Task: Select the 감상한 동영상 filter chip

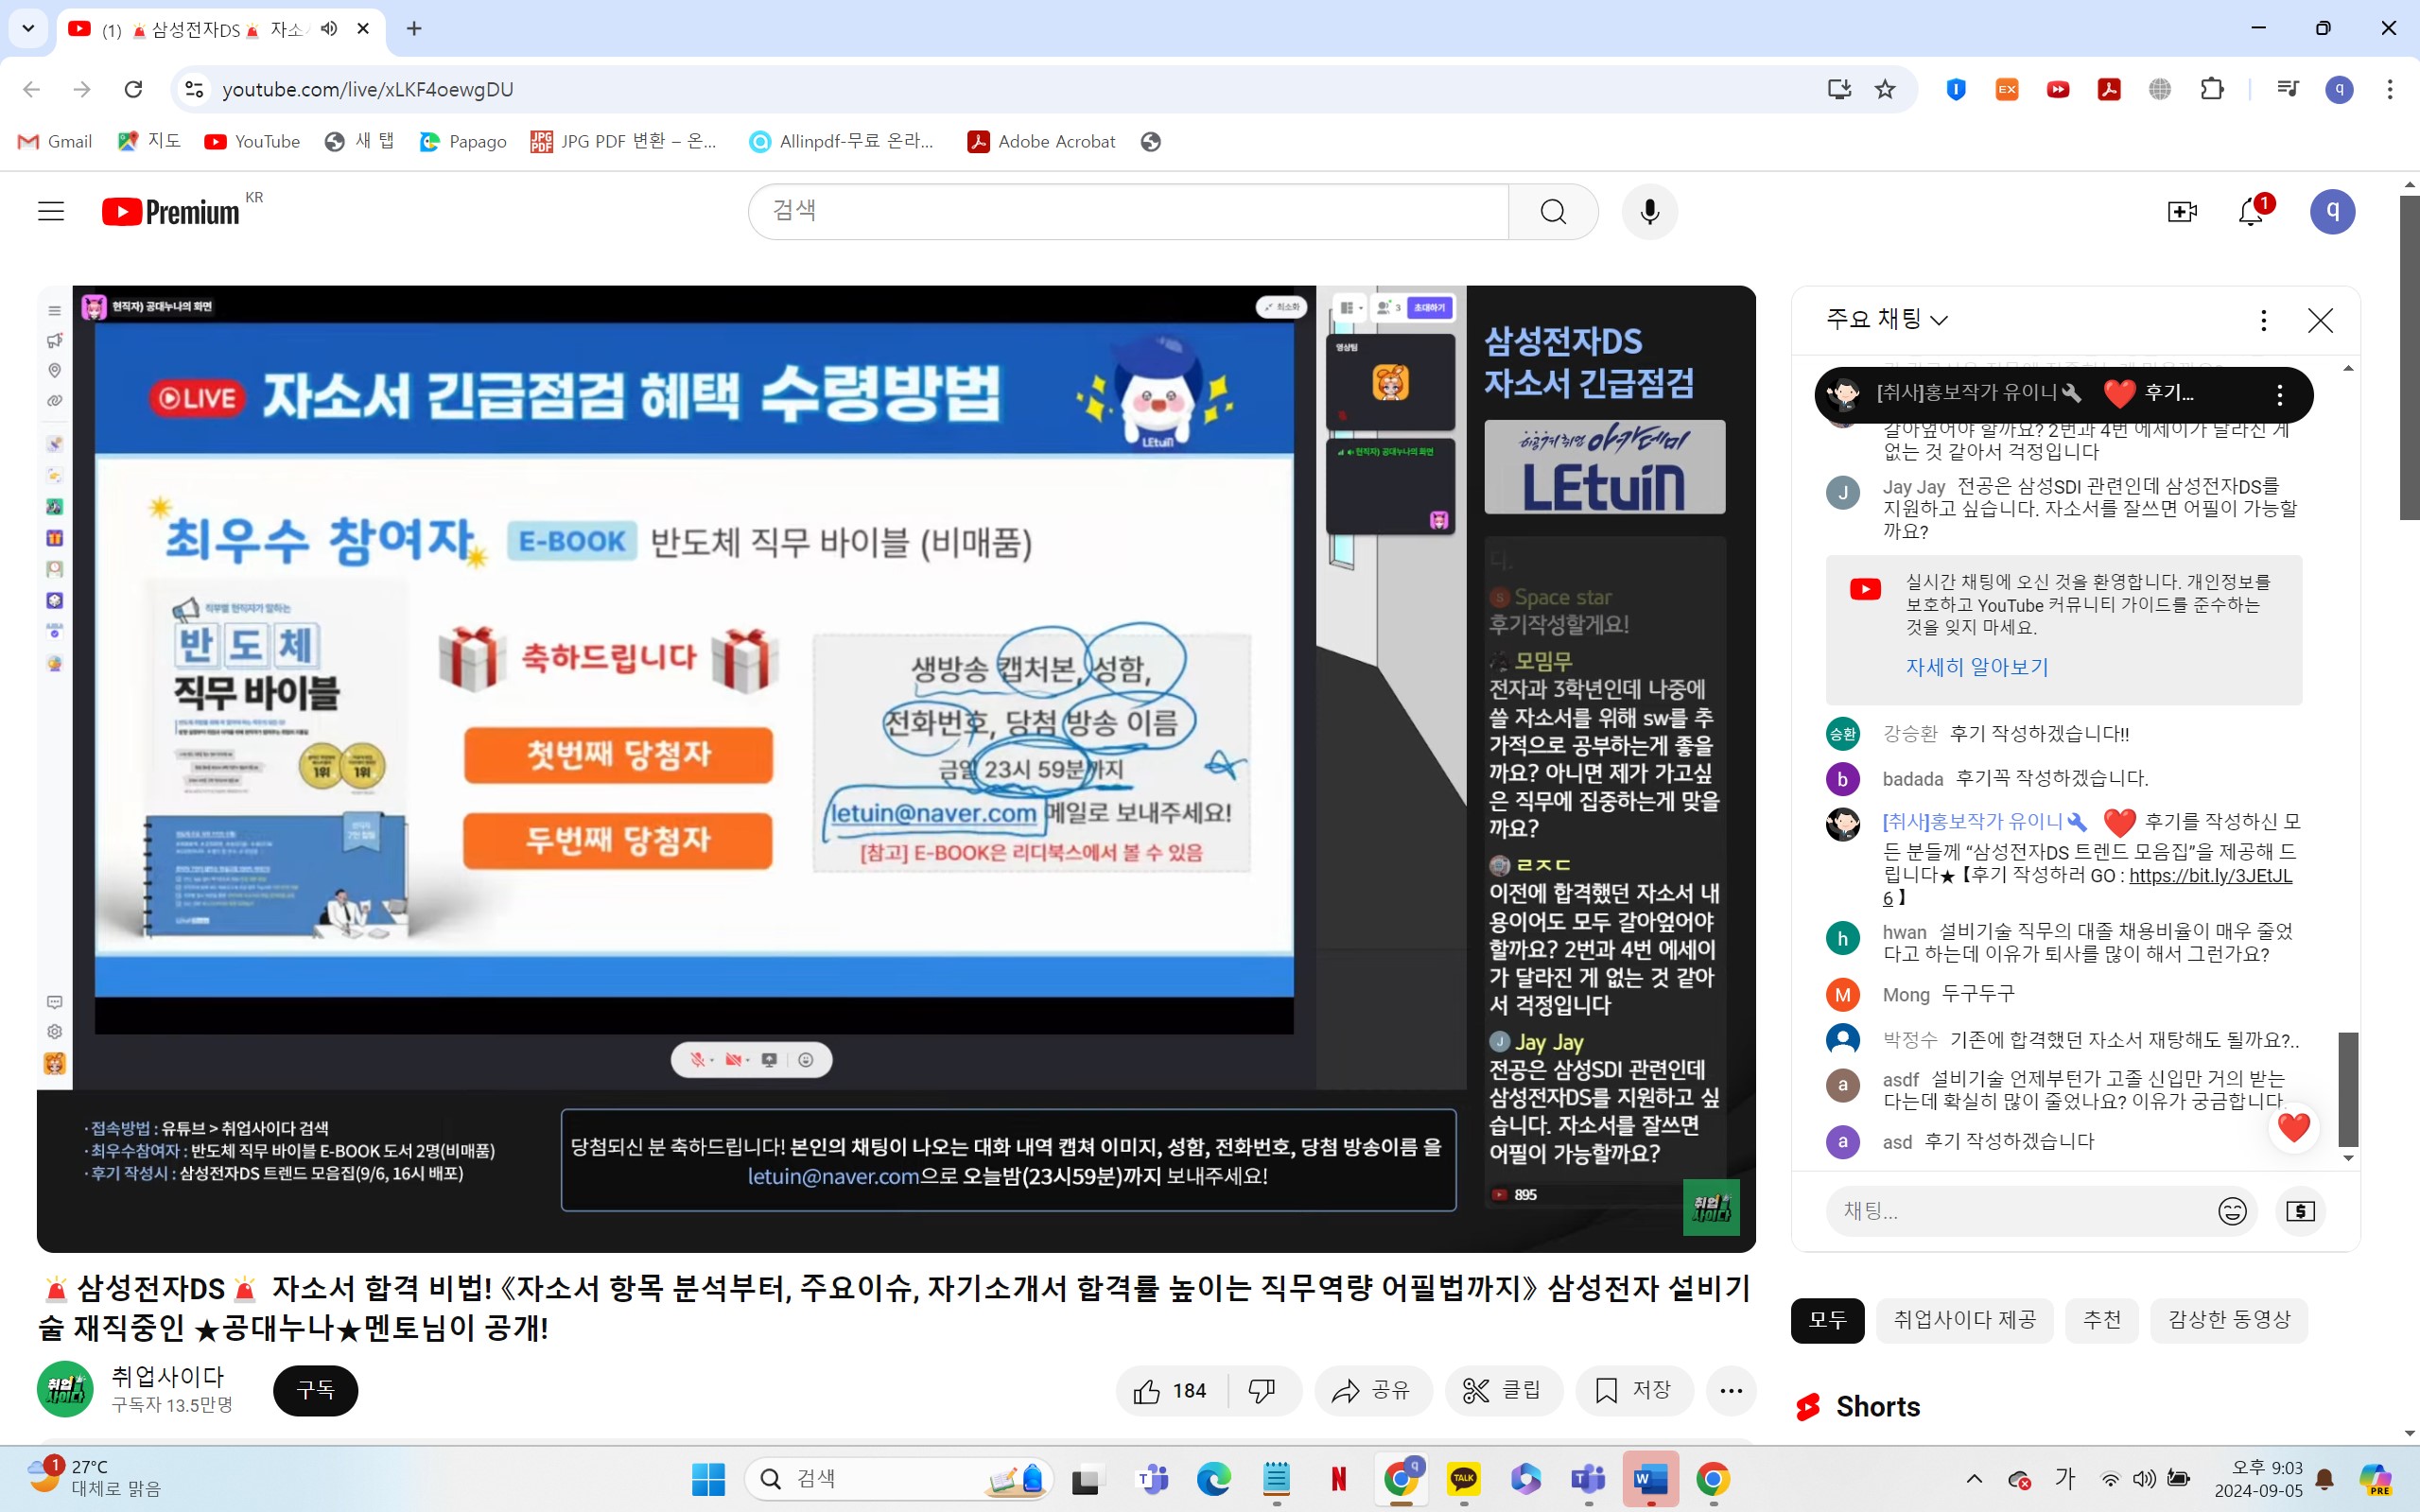Action: pyautogui.click(x=2228, y=1319)
